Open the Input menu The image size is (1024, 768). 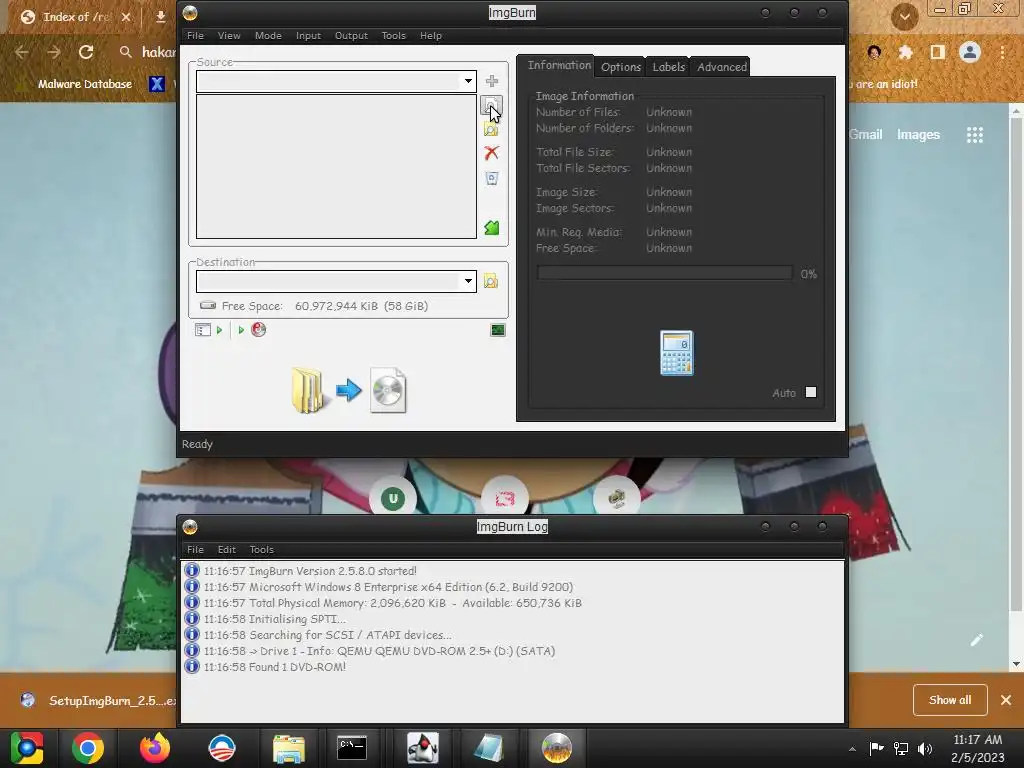click(x=308, y=36)
